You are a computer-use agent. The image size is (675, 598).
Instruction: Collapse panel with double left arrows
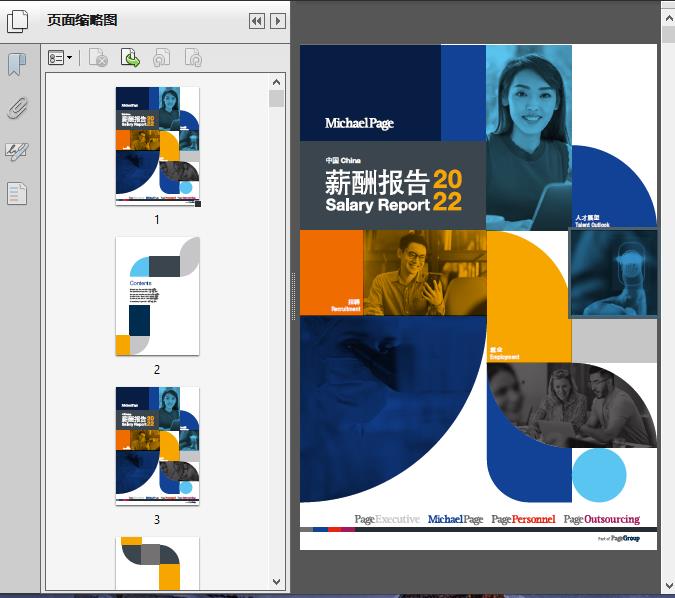click(257, 21)
